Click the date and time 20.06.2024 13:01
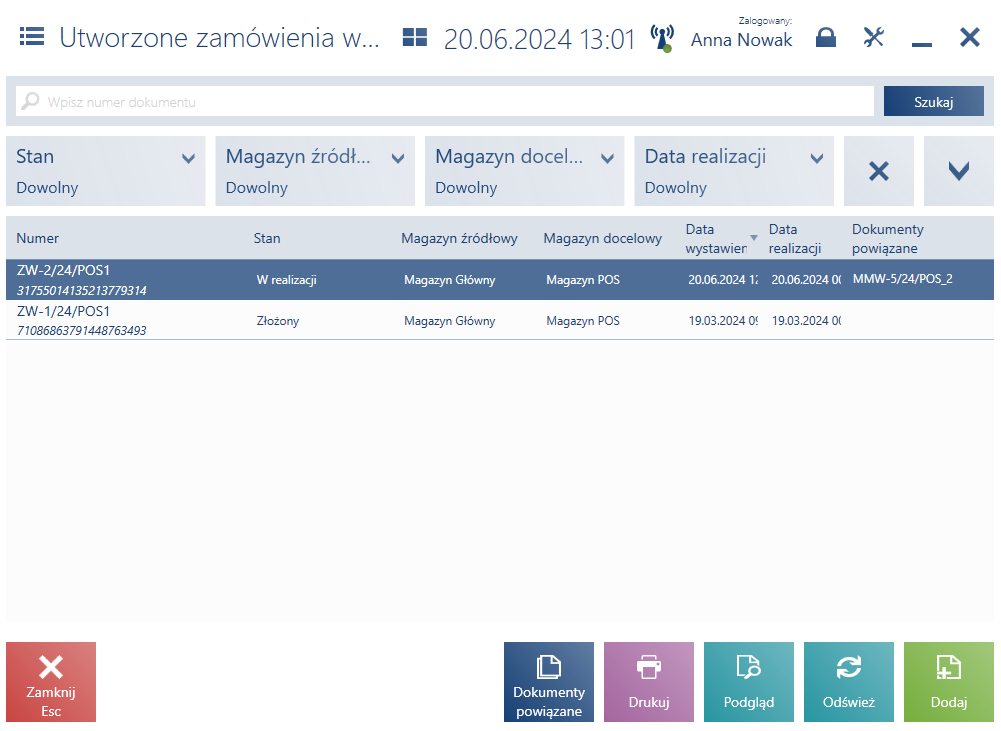 539,39
